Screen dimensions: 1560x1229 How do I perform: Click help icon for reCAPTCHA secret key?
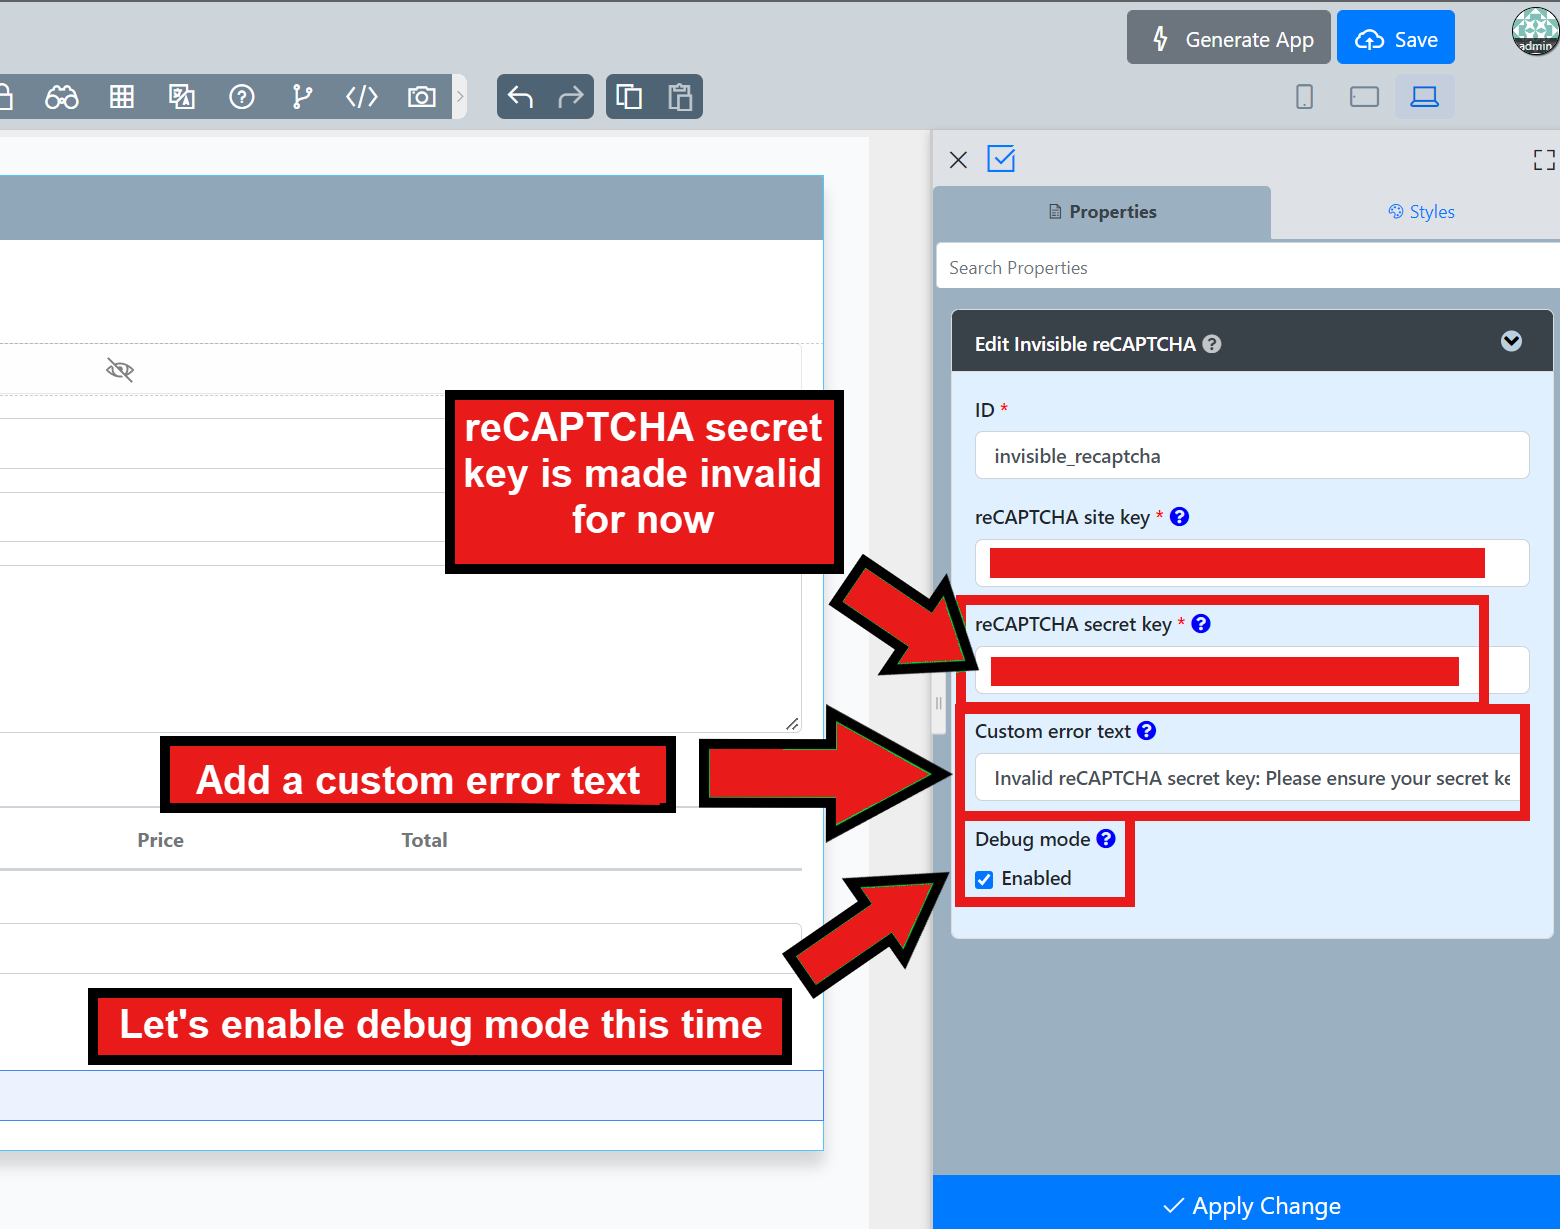coord(1201,624)
